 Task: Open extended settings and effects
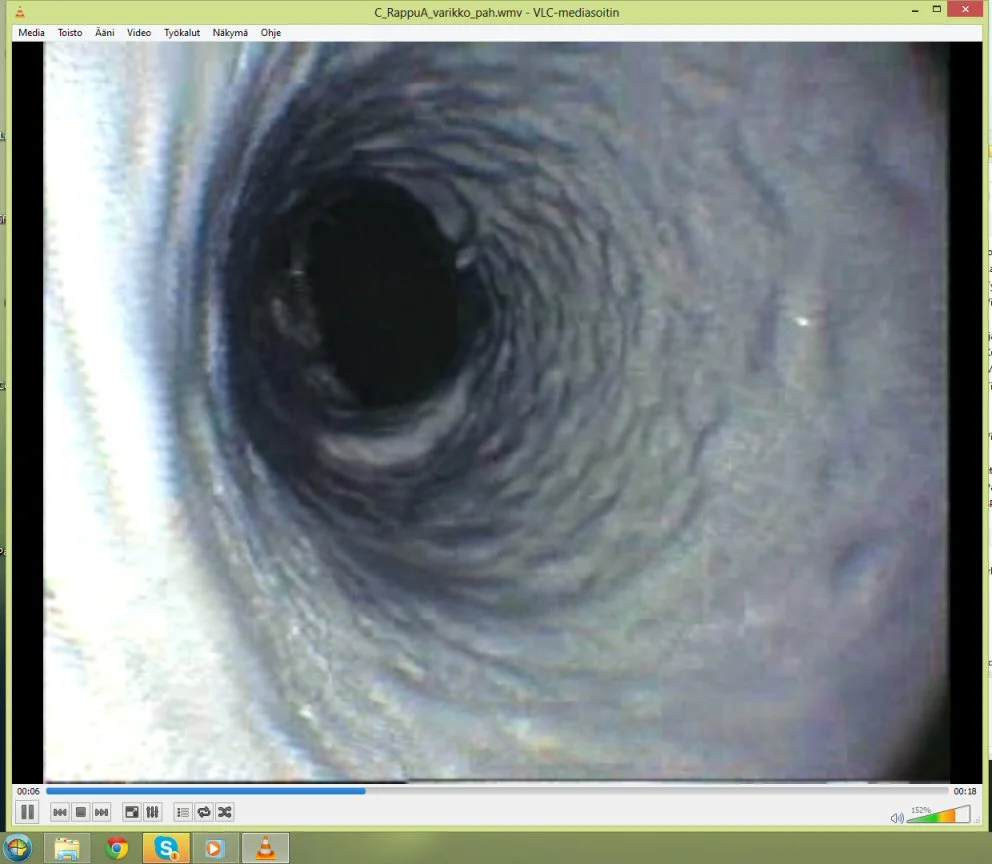coord(153,812)
